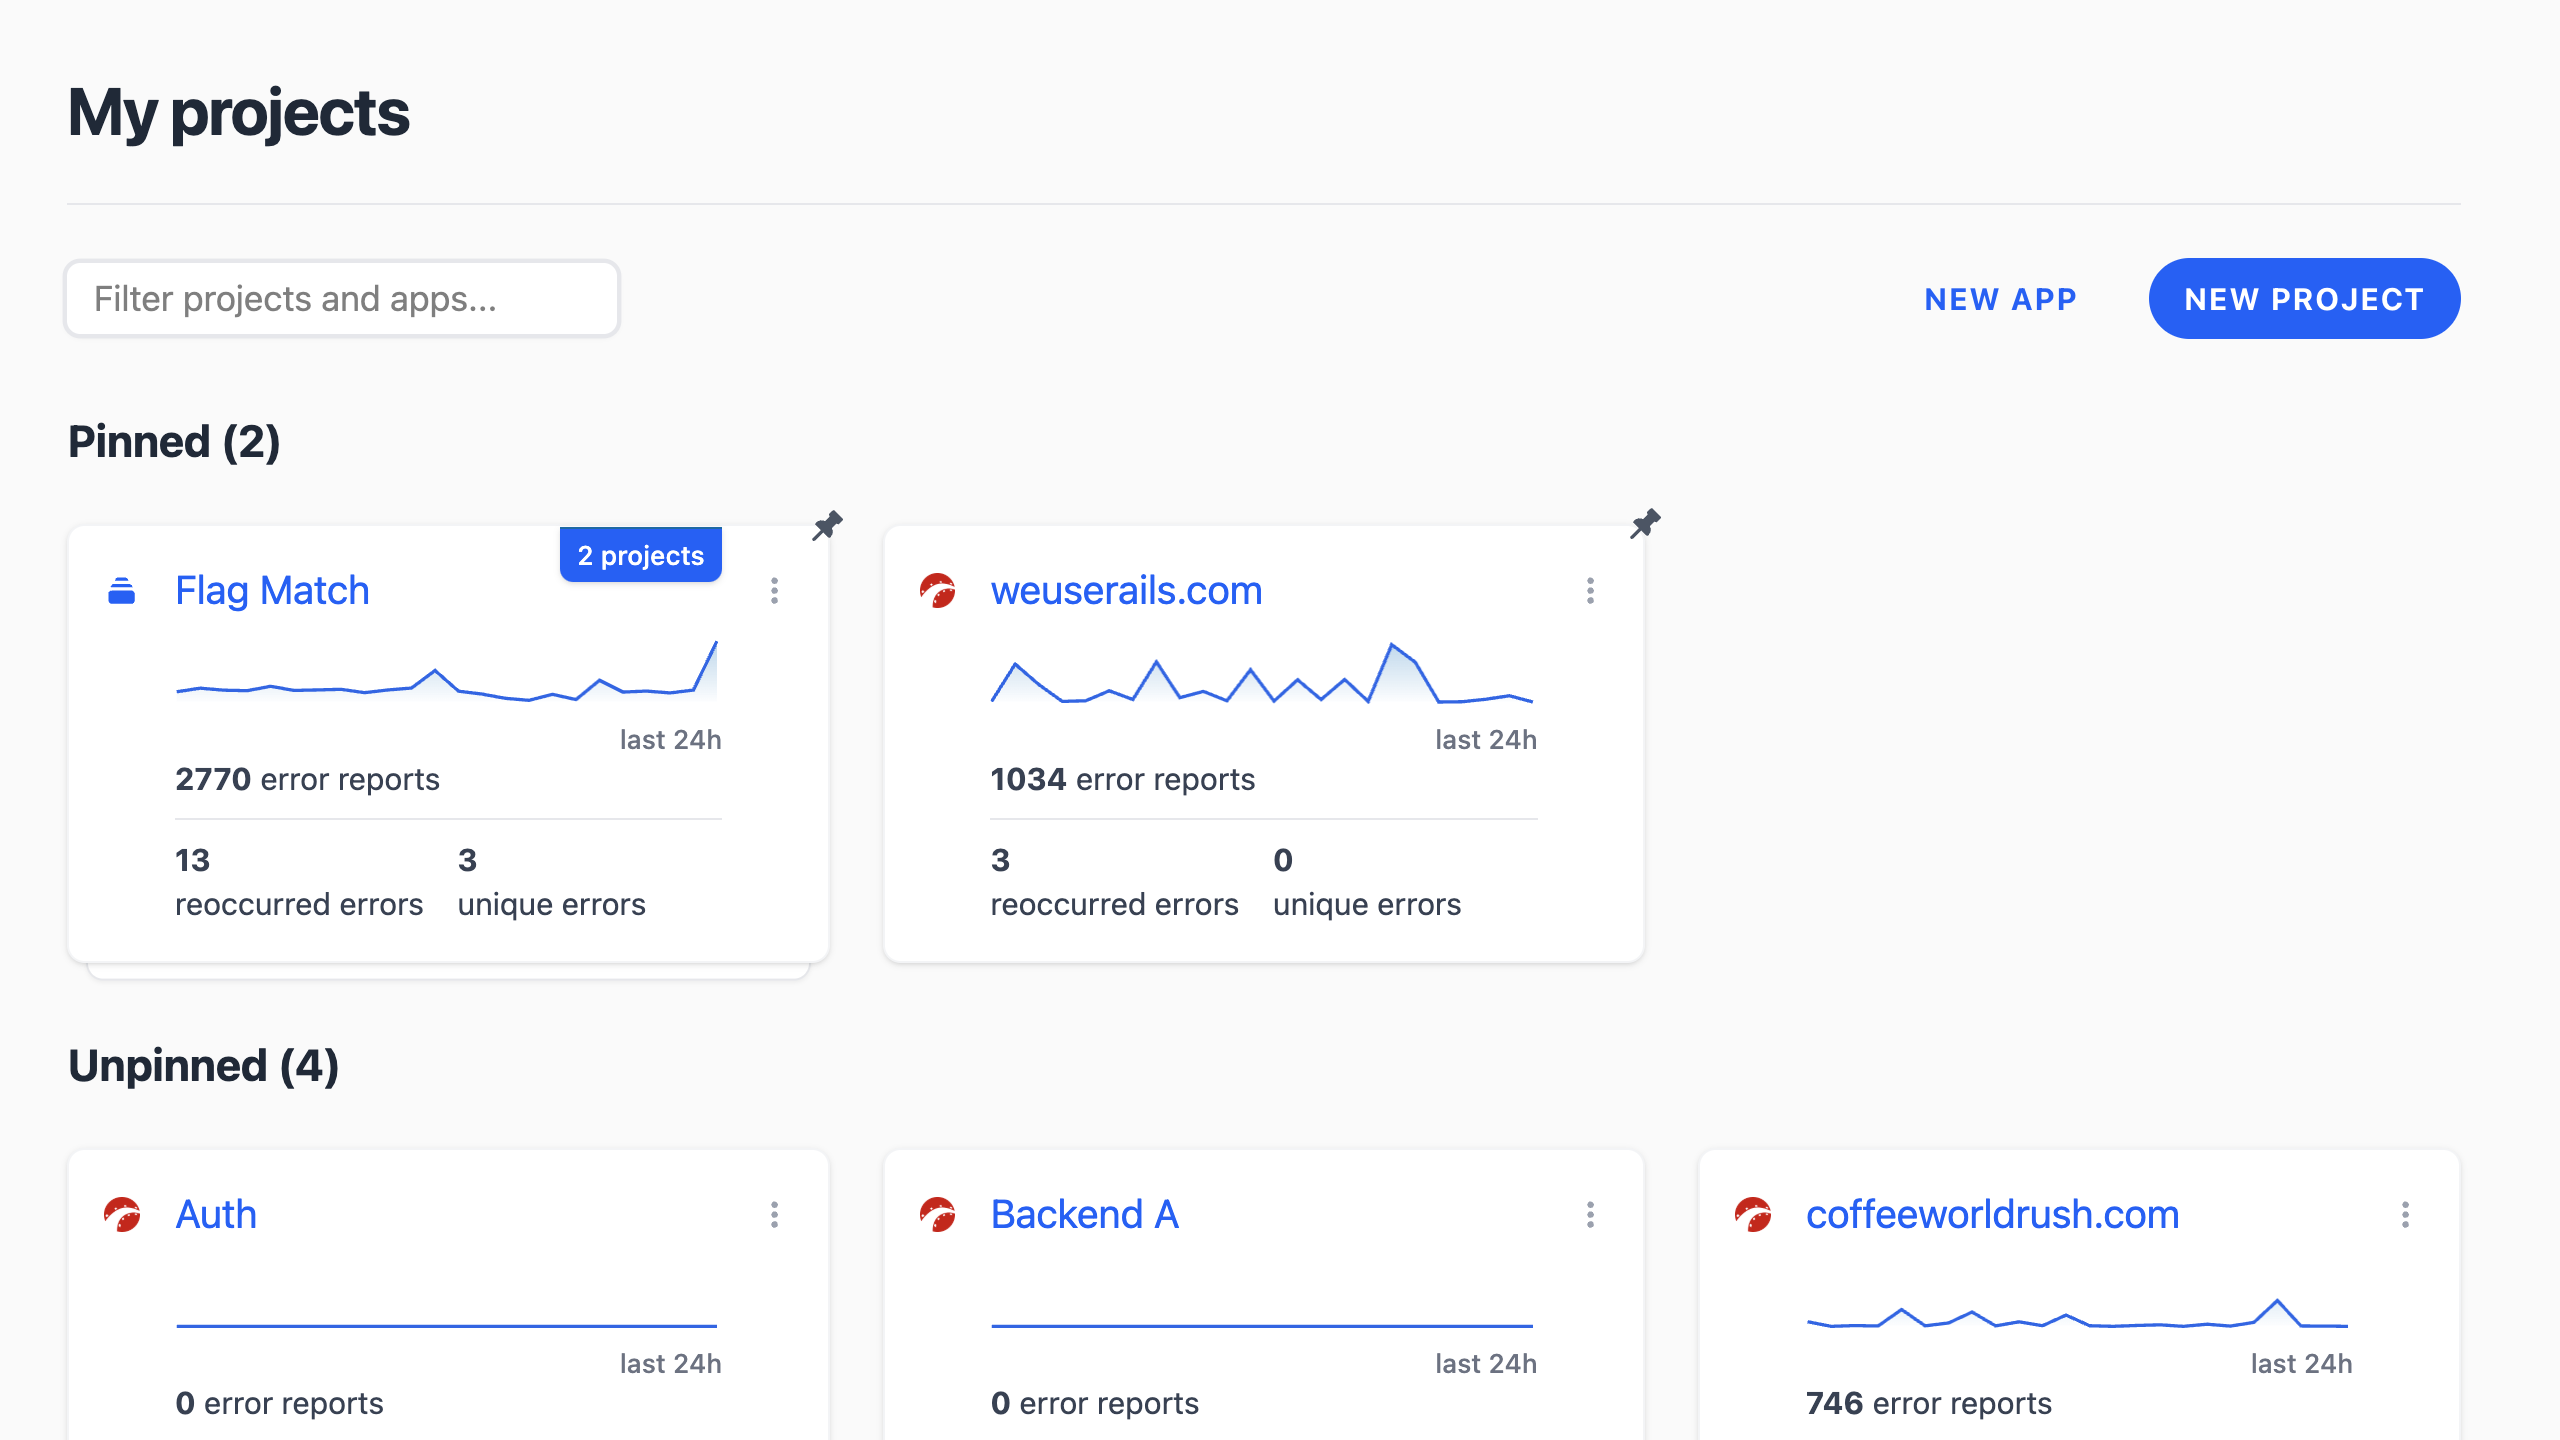Click the Unpinned (4) section heading
The height and width of the screenshot is (1440, 2560).
click(204, 1066)
